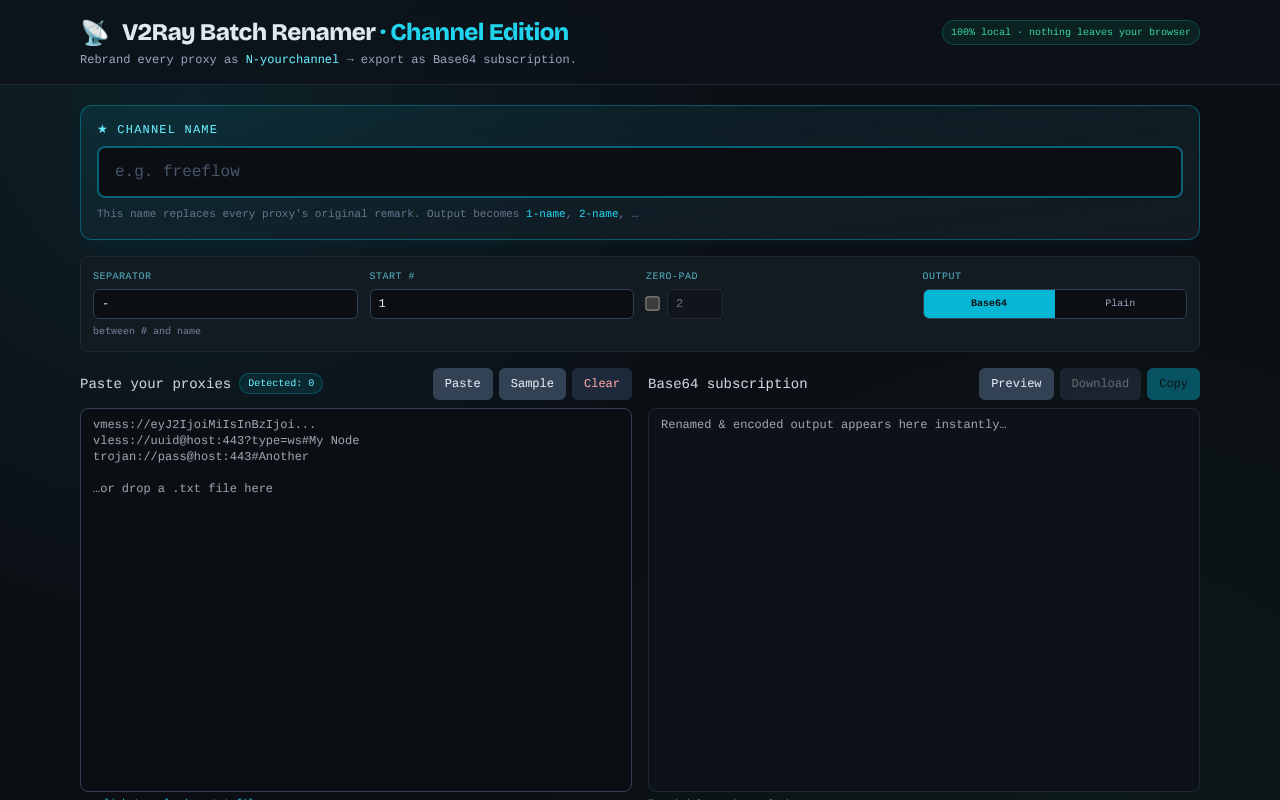Click the Detected: 0 badge

tap(281, 384)
